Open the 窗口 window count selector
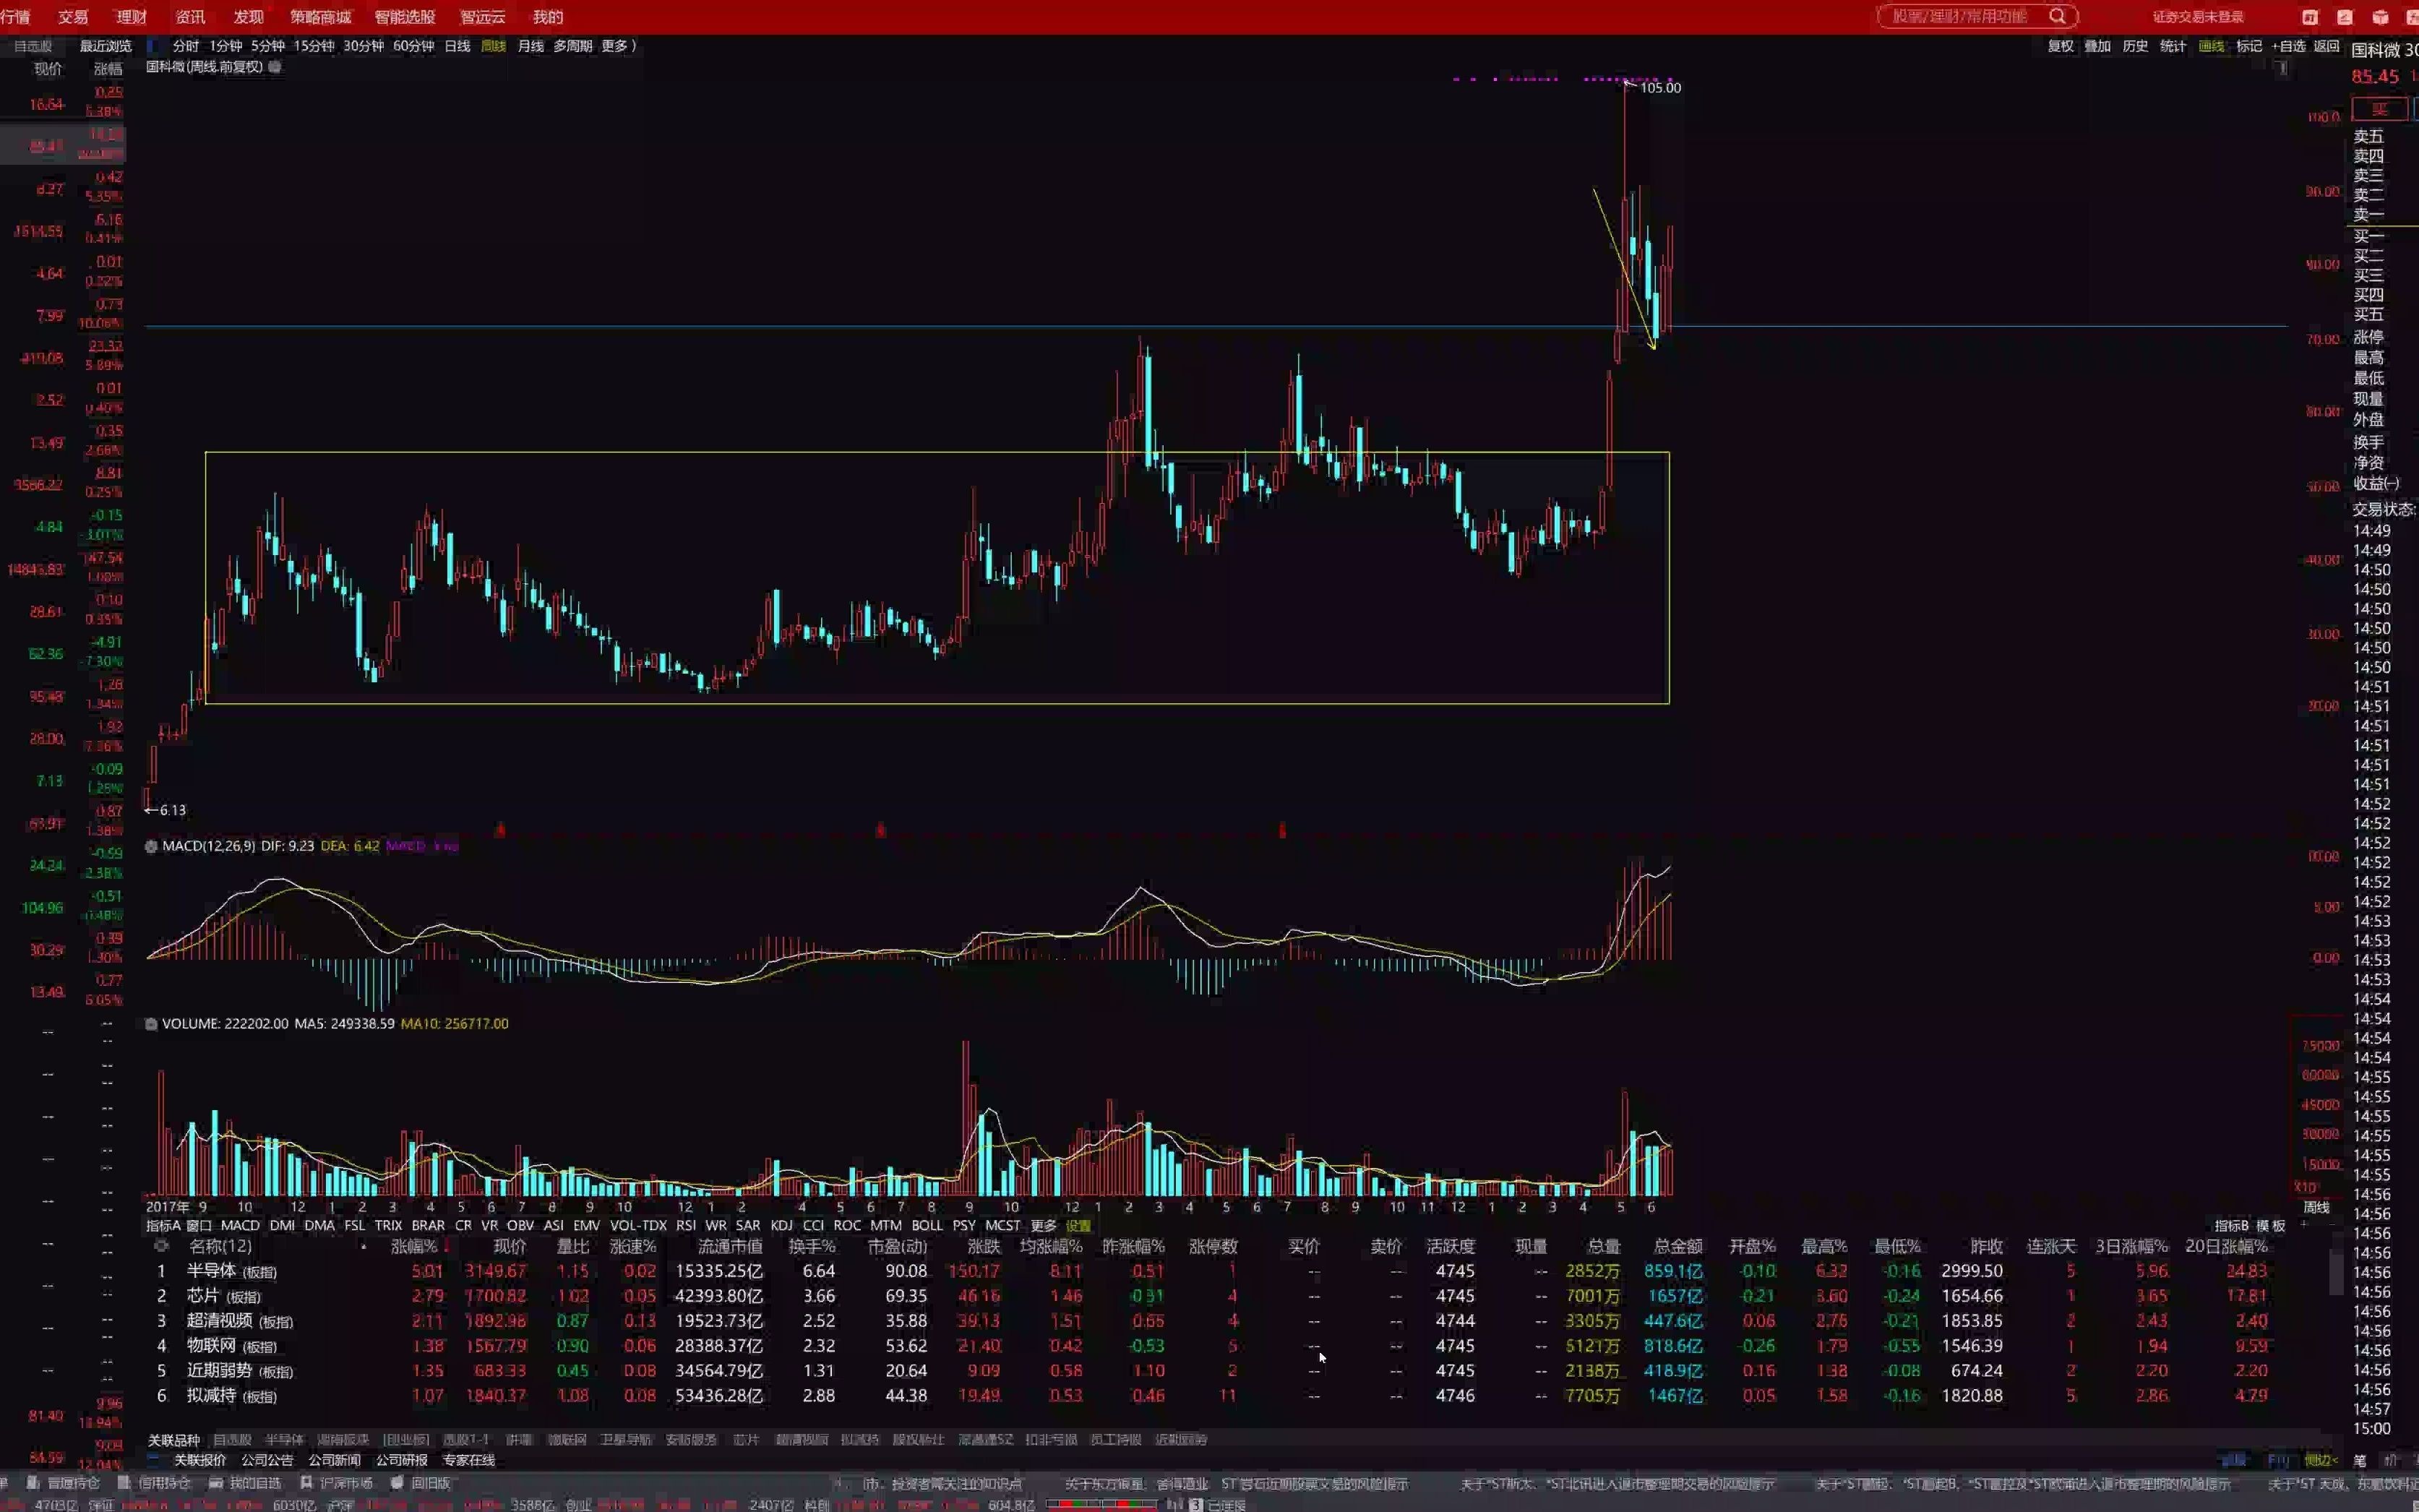This screenshot has height=1512, width=2419. 199,1225
